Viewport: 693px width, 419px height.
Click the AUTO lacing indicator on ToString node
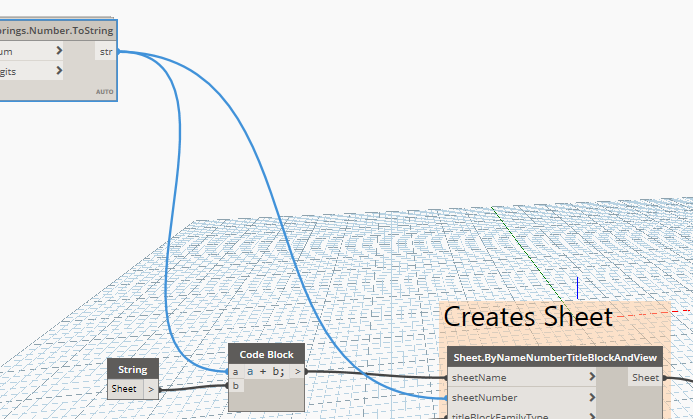click(105, 92)
